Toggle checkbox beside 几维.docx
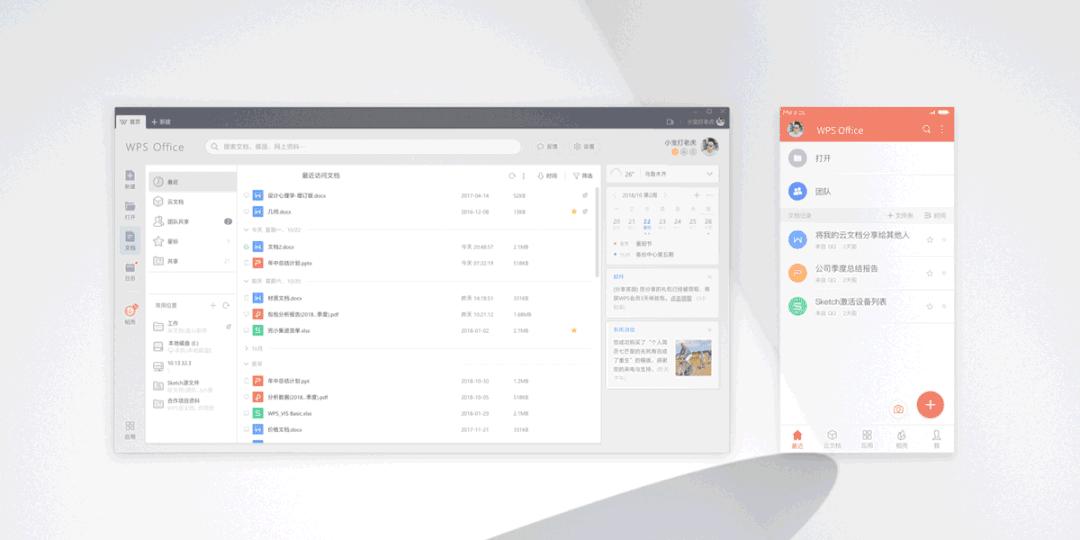 click(x=246, y=211)
